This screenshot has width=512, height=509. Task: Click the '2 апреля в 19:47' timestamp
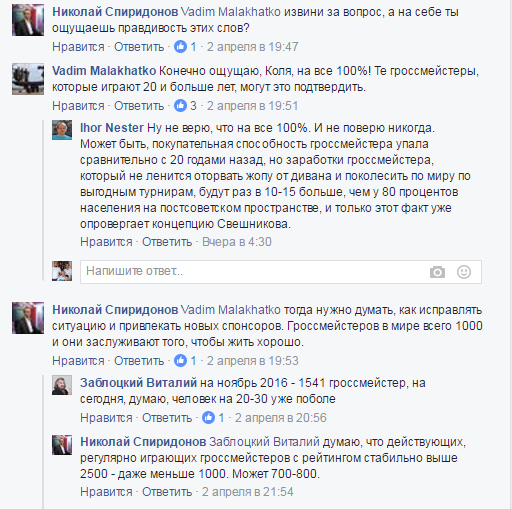click(253, 47)
